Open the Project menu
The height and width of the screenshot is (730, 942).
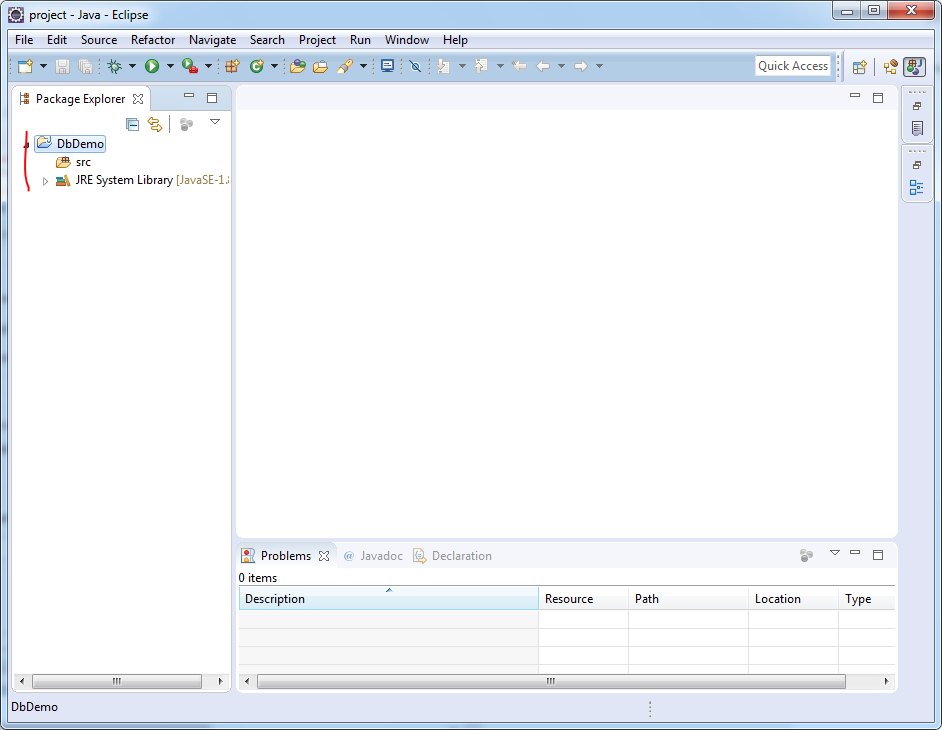coord(317,40)
